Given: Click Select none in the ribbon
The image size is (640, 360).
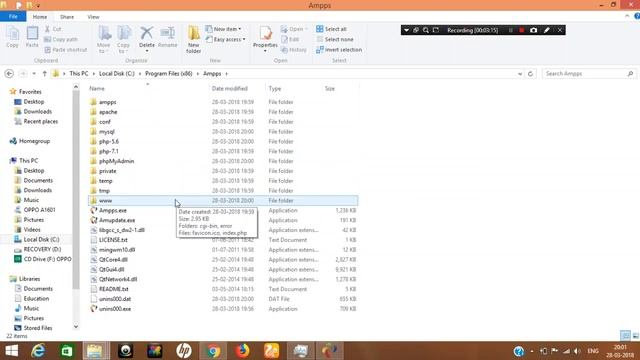Looking at the screenshot, I should (x=335, y=39).
